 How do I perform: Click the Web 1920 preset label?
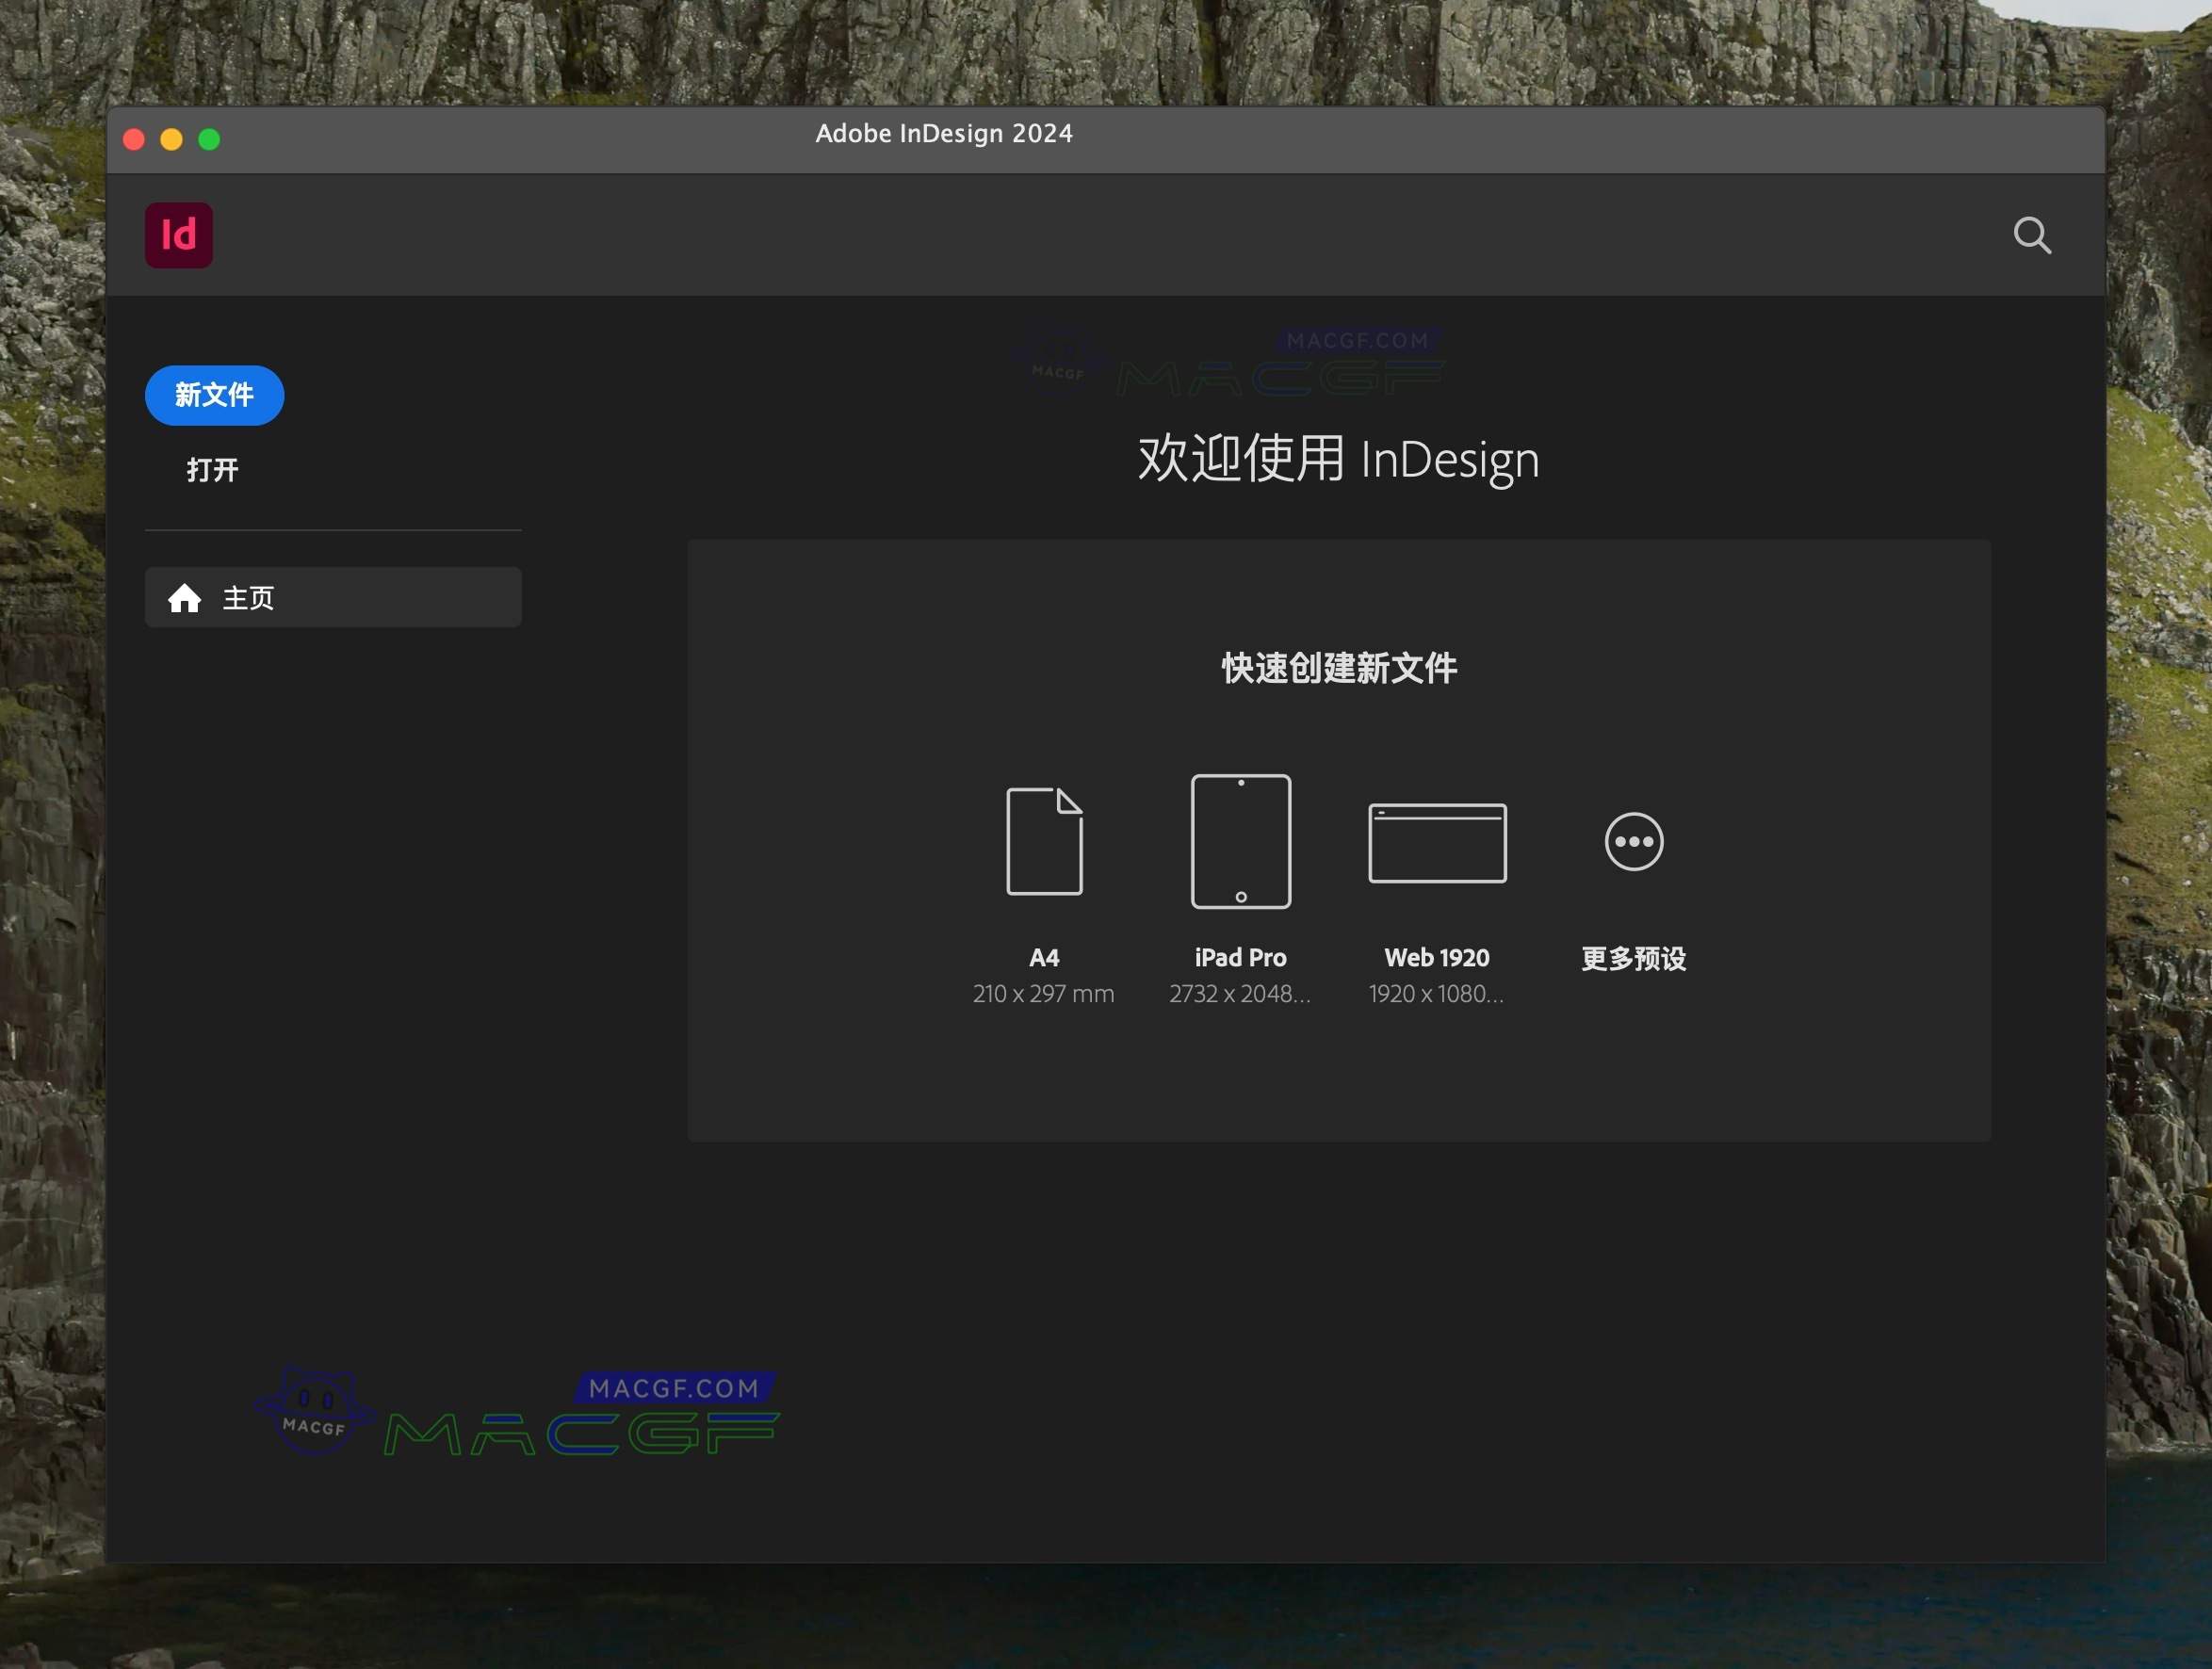pos(1436,956)
